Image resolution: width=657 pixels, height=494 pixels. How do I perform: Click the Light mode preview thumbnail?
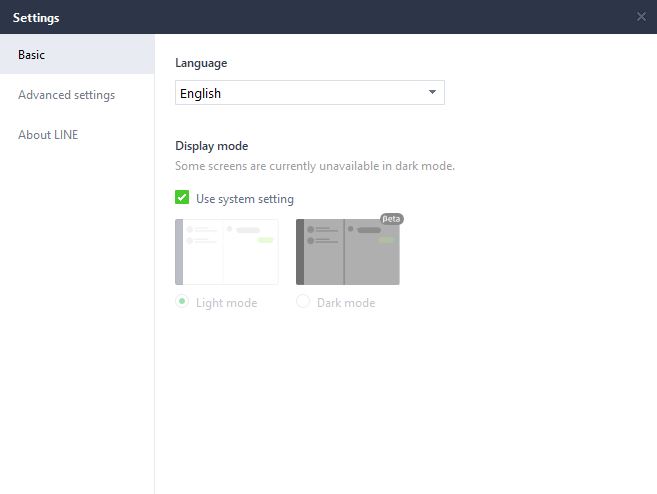coord(227,252)
